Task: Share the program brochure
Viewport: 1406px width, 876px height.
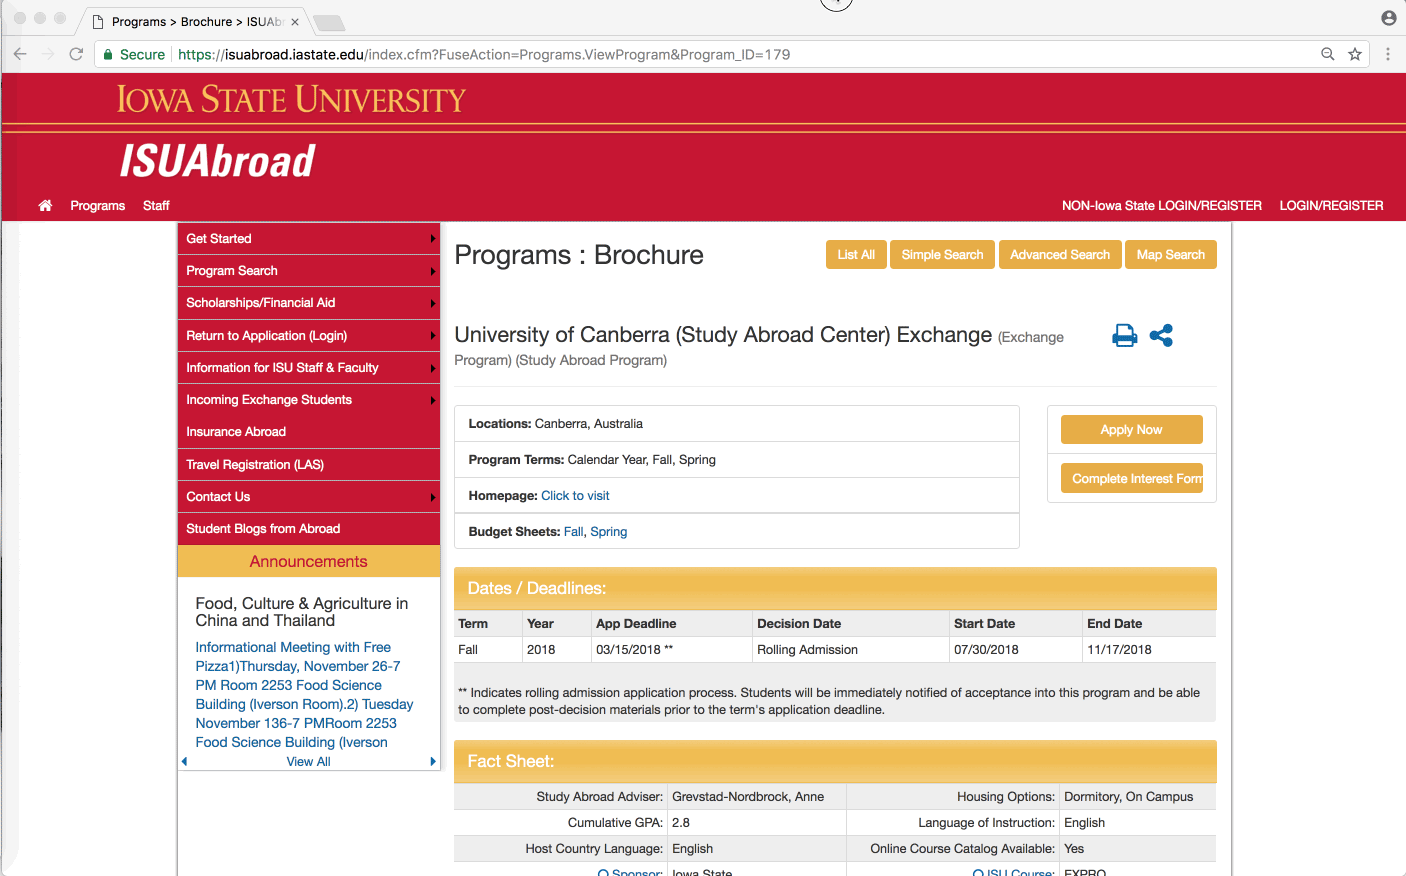Action: 1161,336
